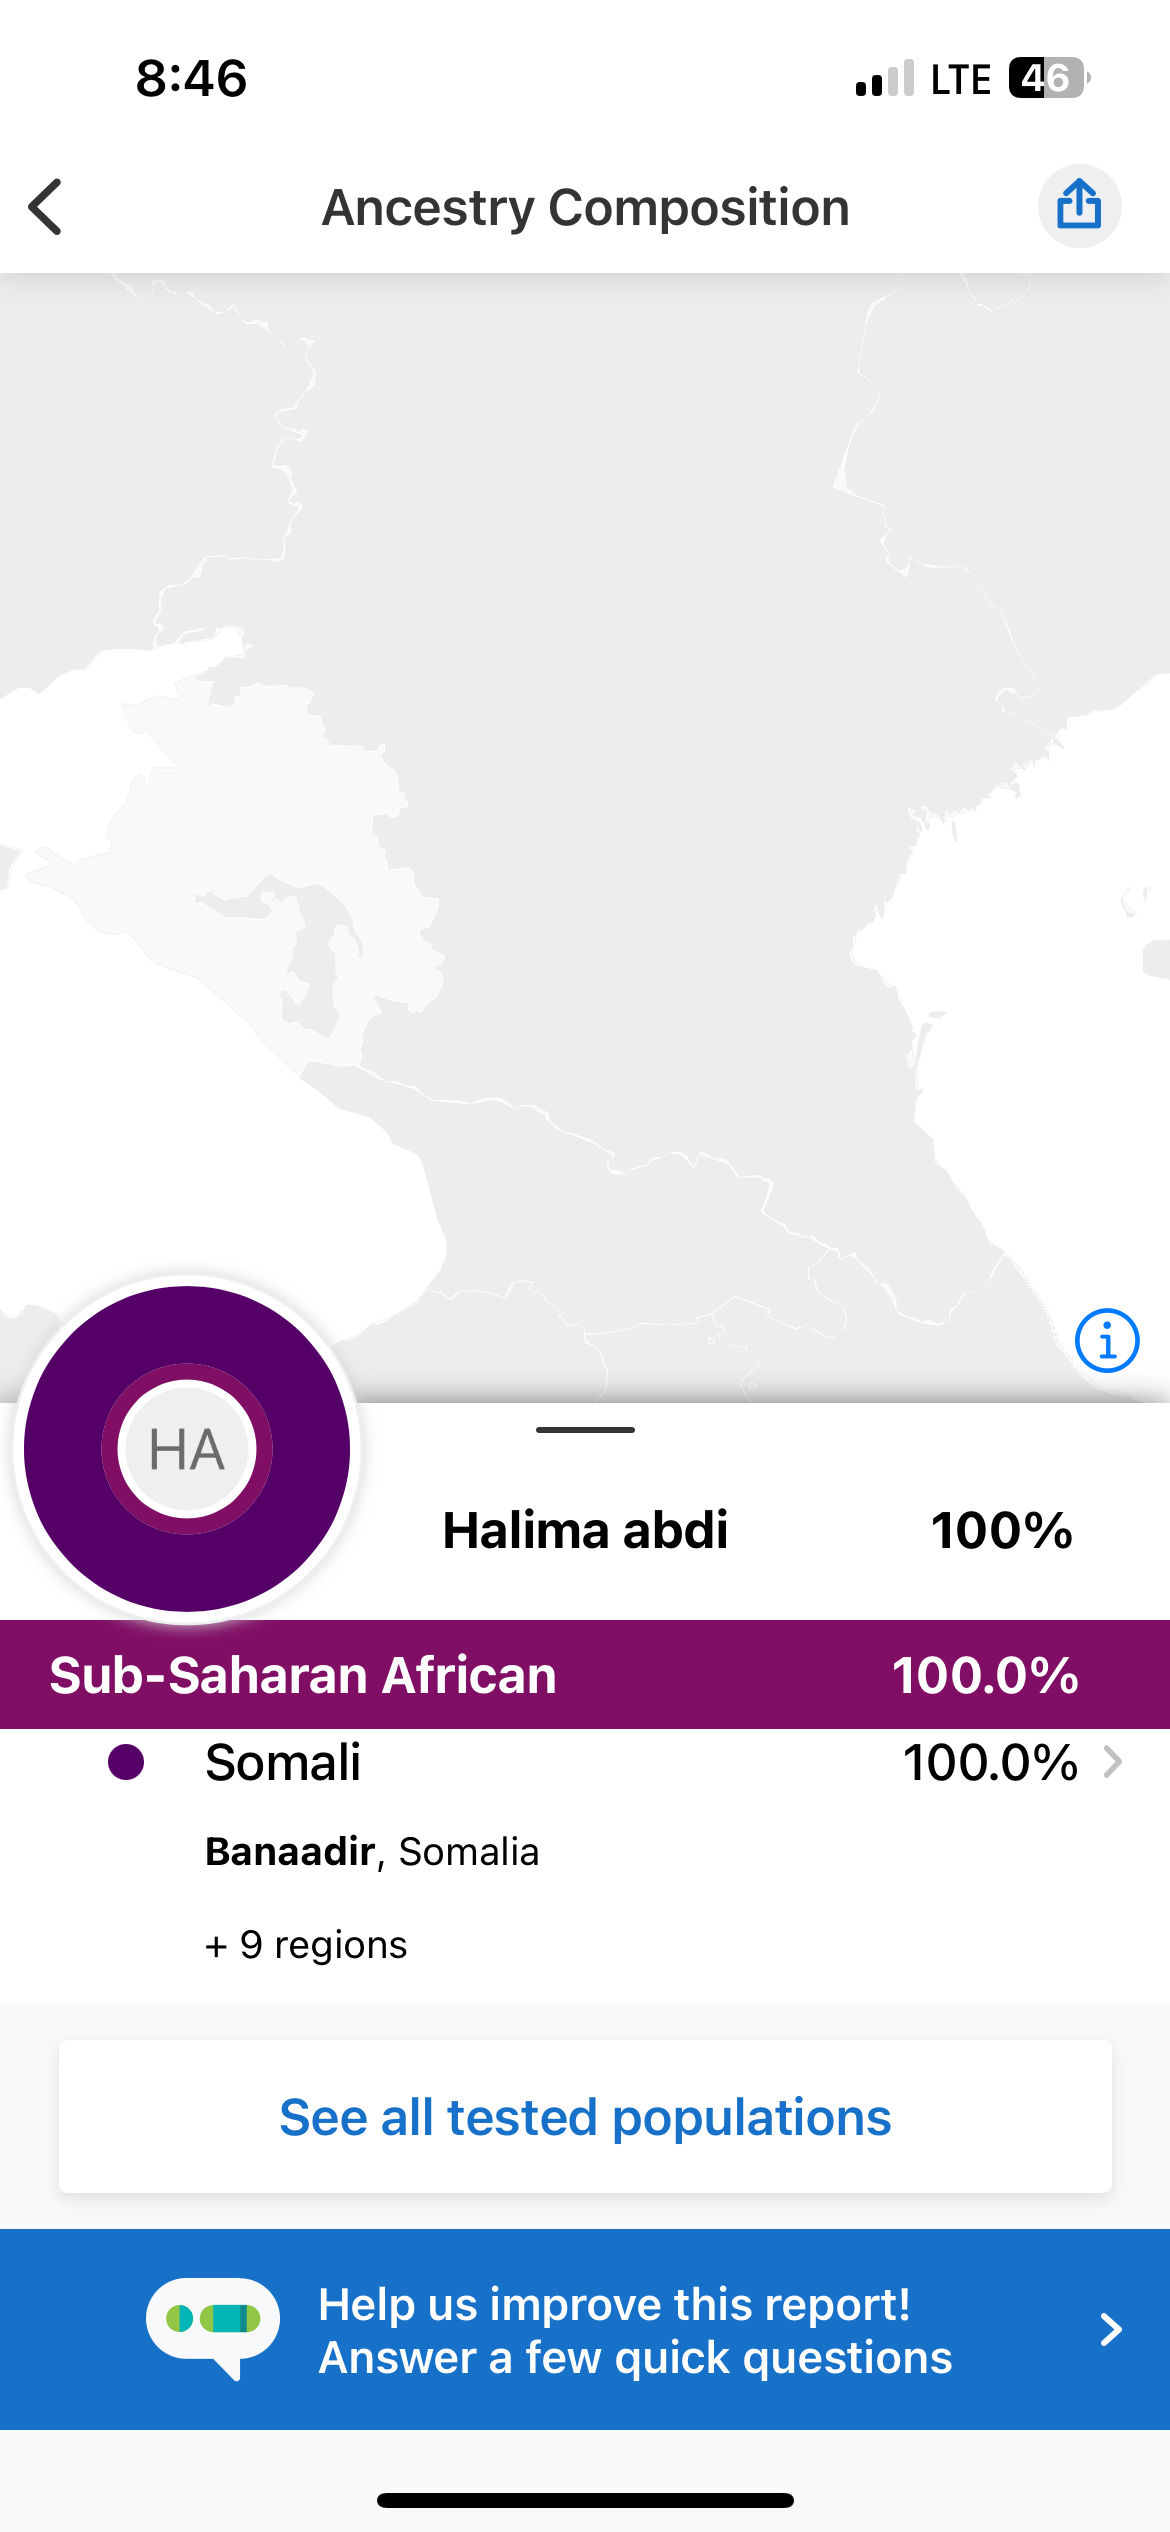Tap the battery indicator in status bar
This screenshot has width=1170, height=2532.
tap(1048, 78)
